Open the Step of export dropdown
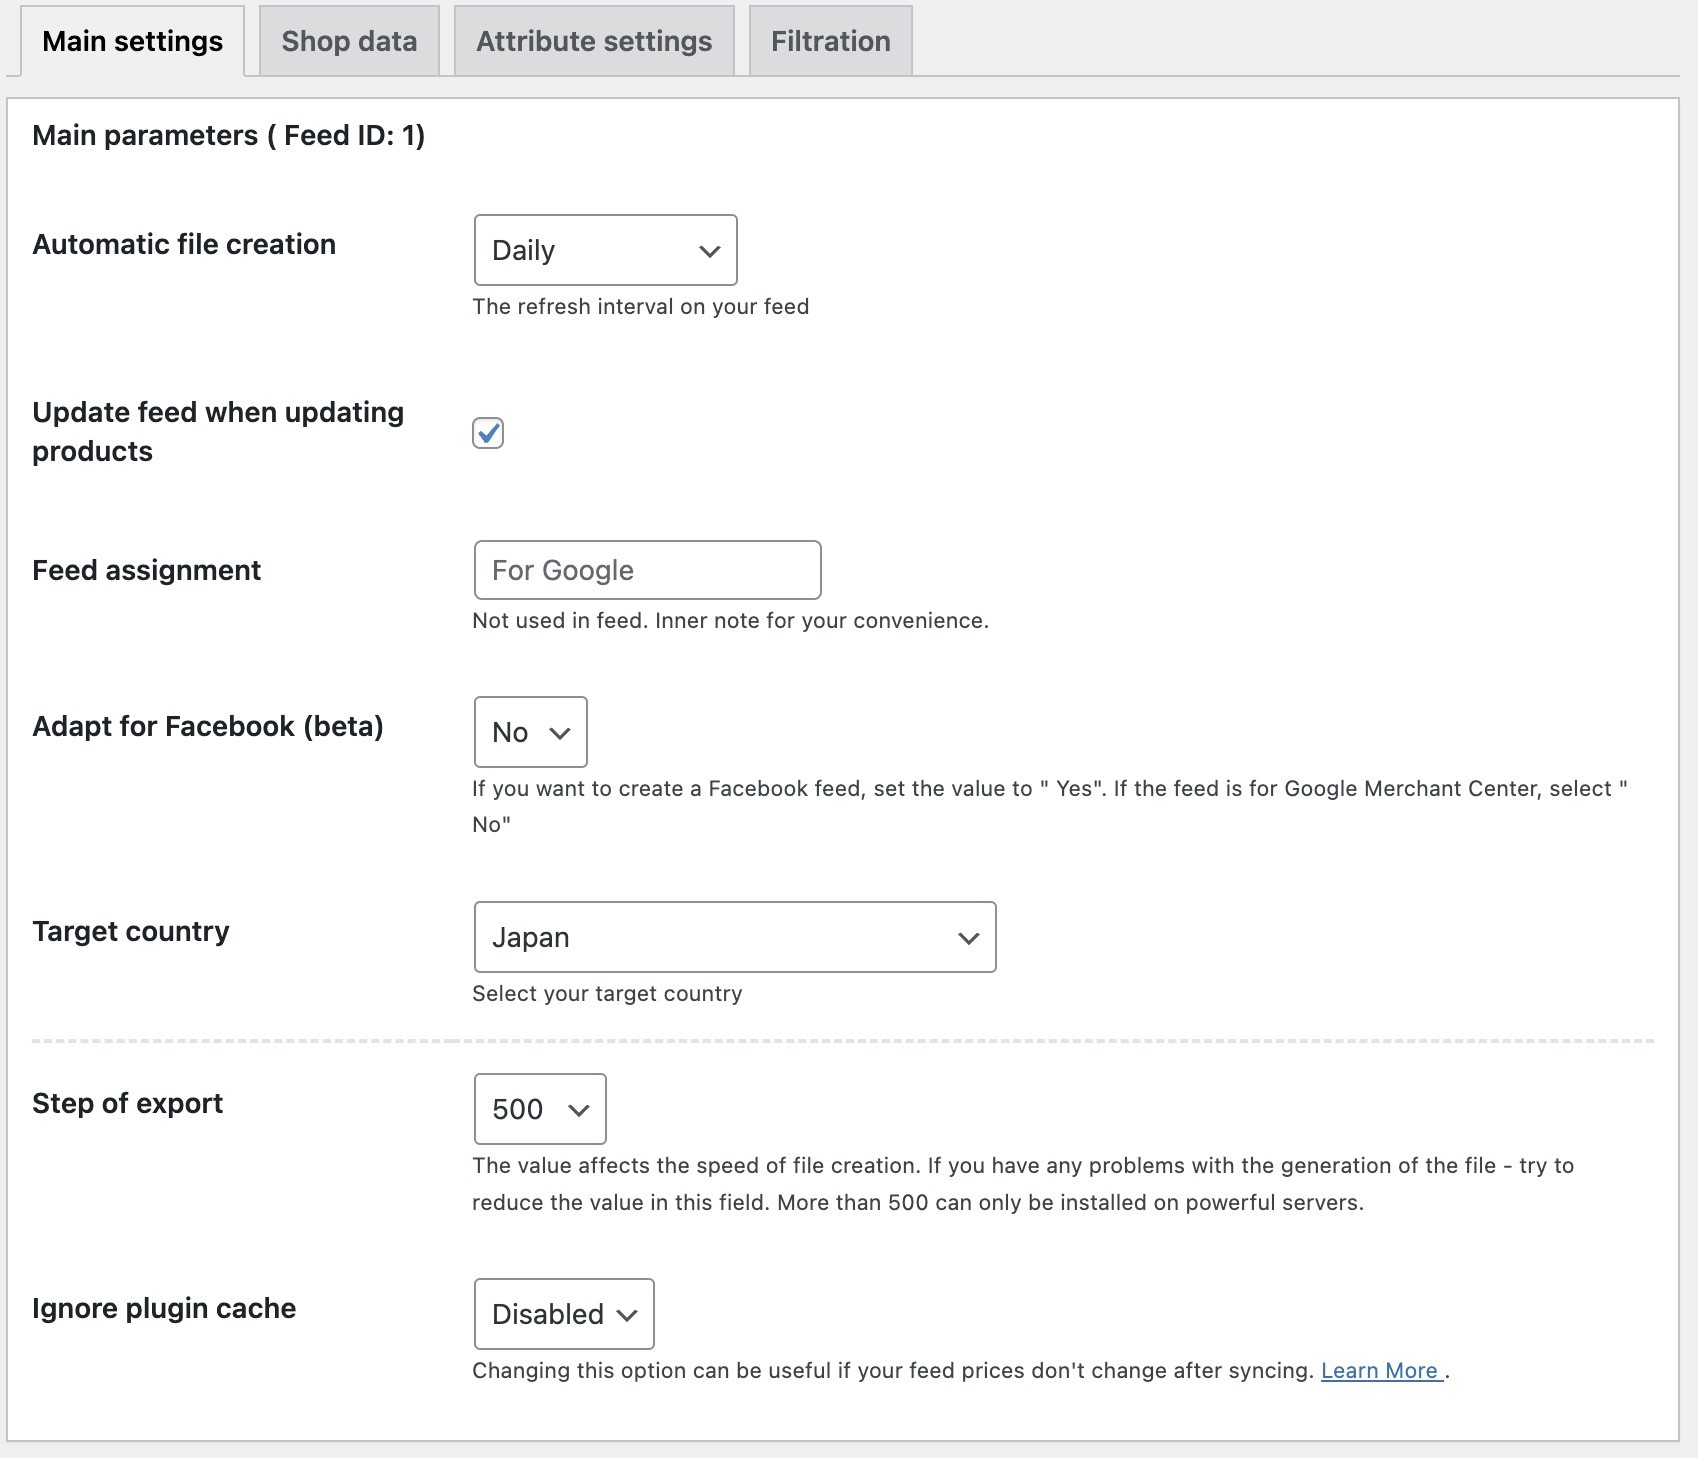The height and width of the screenshot is (1458, 1698). click(x=539, y=1109)
